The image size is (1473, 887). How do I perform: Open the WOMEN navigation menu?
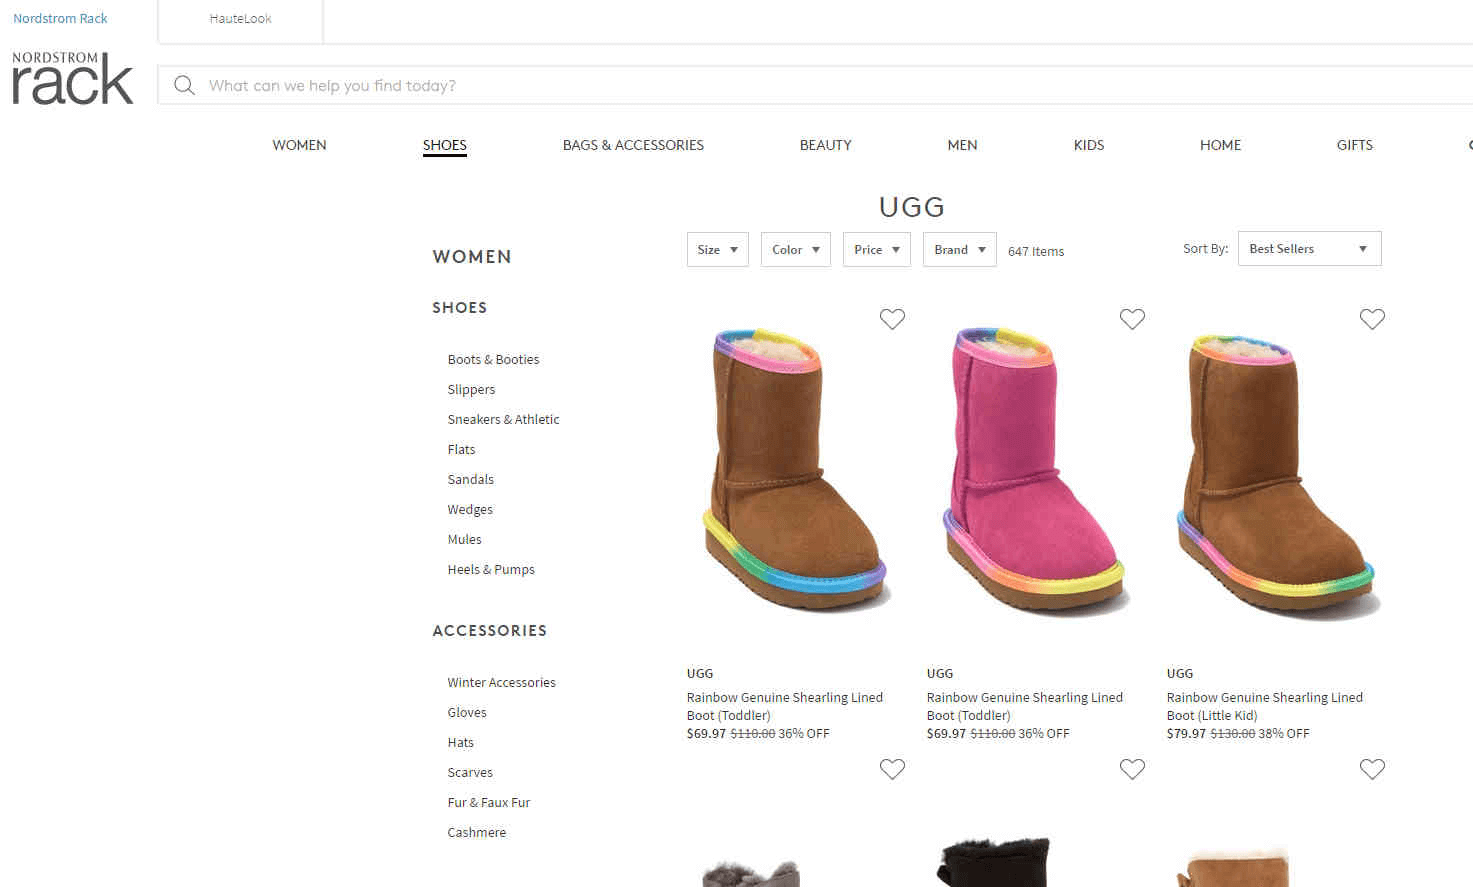click(299, 145)
